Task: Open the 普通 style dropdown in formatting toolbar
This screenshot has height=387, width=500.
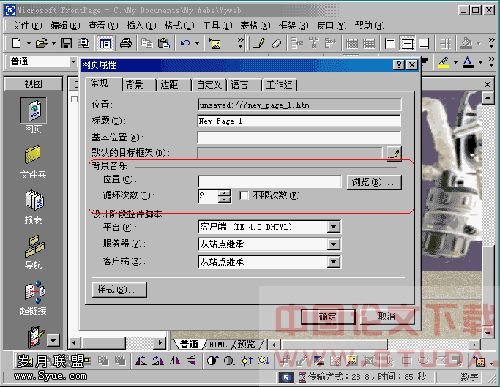Action: (x=74, y=62)
